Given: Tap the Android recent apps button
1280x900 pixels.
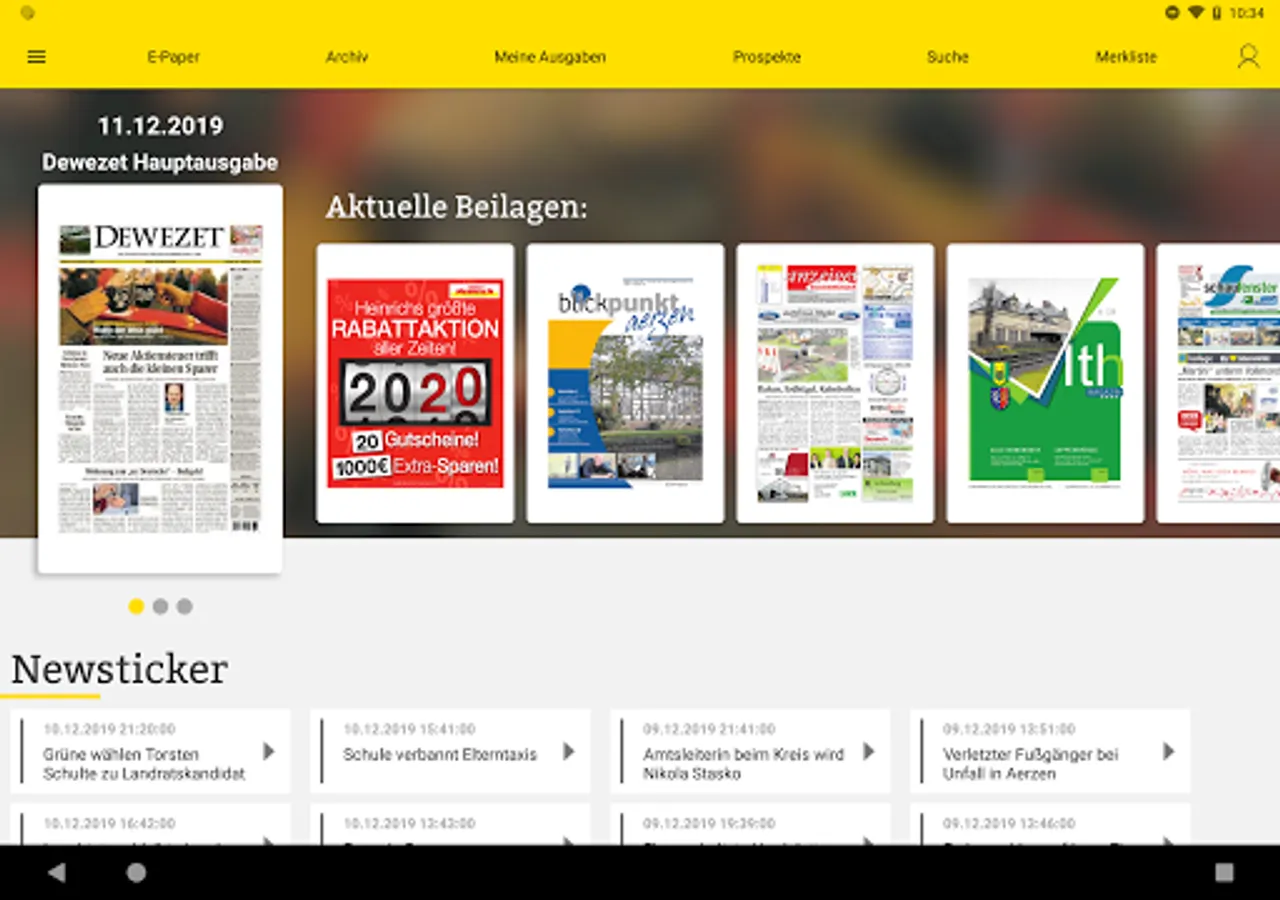Looking at the screenshot, I should click(1224, 872).
